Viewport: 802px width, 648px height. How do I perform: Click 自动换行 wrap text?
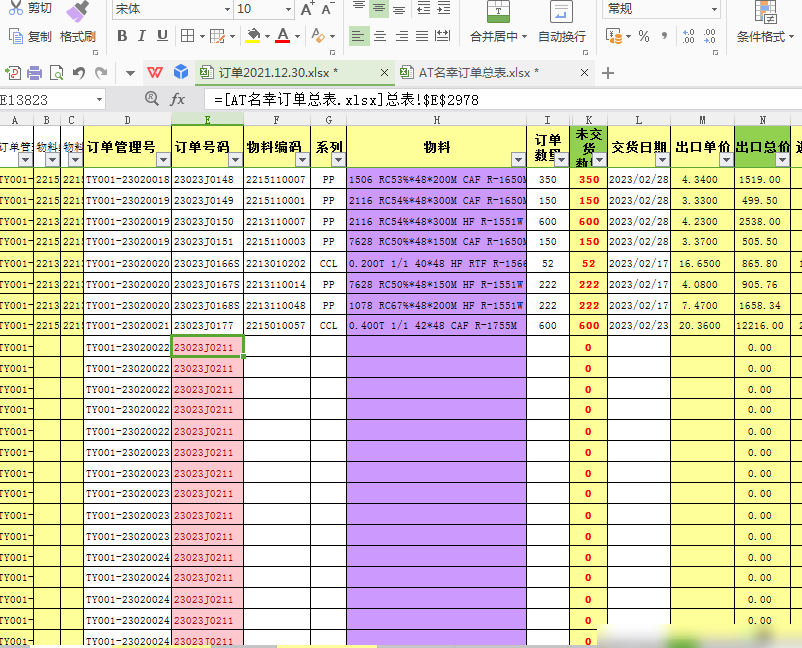pos(562,22)
